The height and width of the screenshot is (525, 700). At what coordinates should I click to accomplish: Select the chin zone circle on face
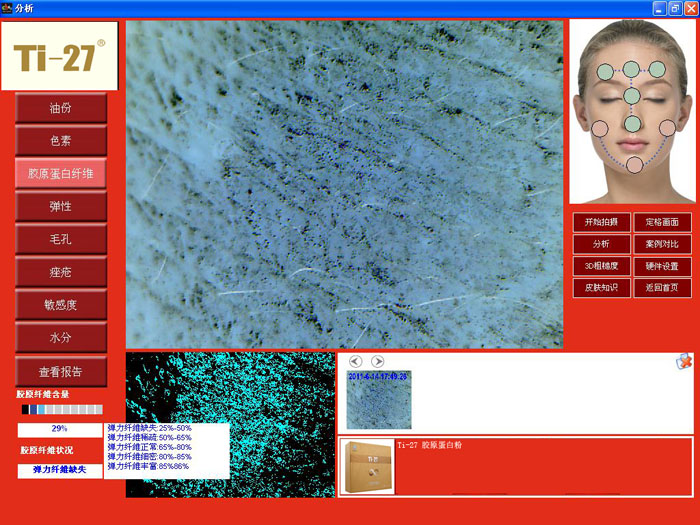(633, 164)
